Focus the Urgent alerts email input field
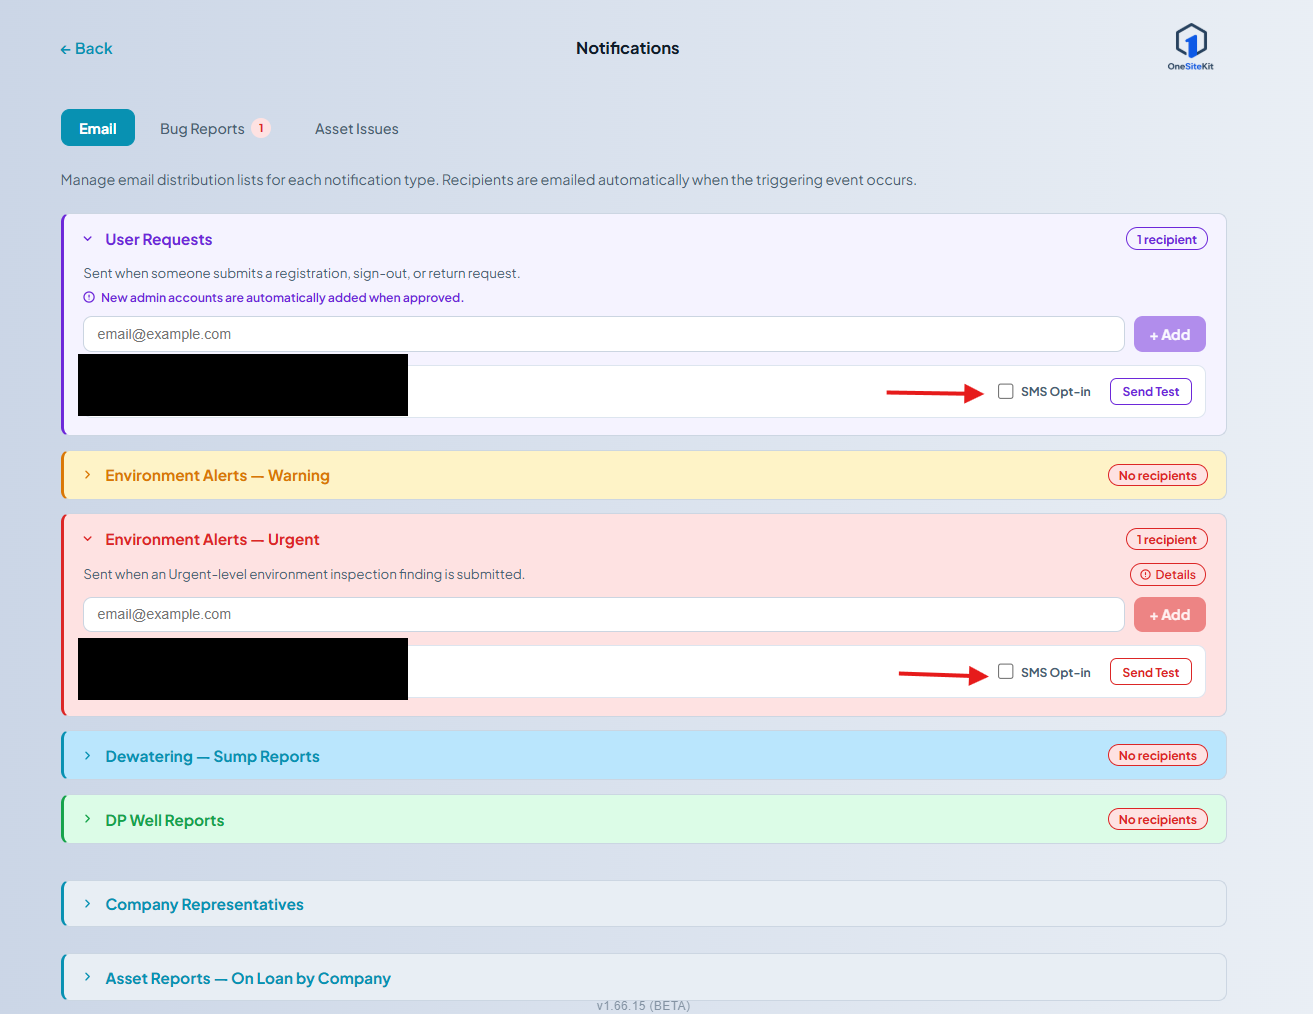Image resolution: width=1313 pixels, height=1014 pixels. click(x=604, y=614)
